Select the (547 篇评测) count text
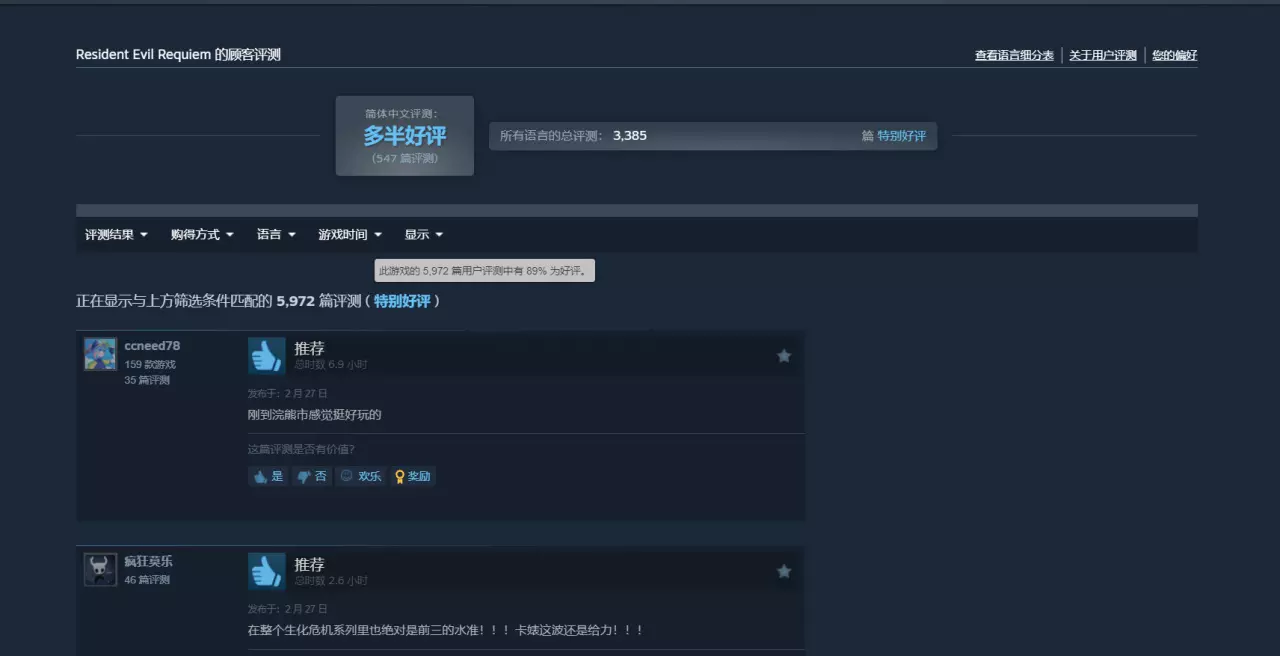 tap(405, 158)
